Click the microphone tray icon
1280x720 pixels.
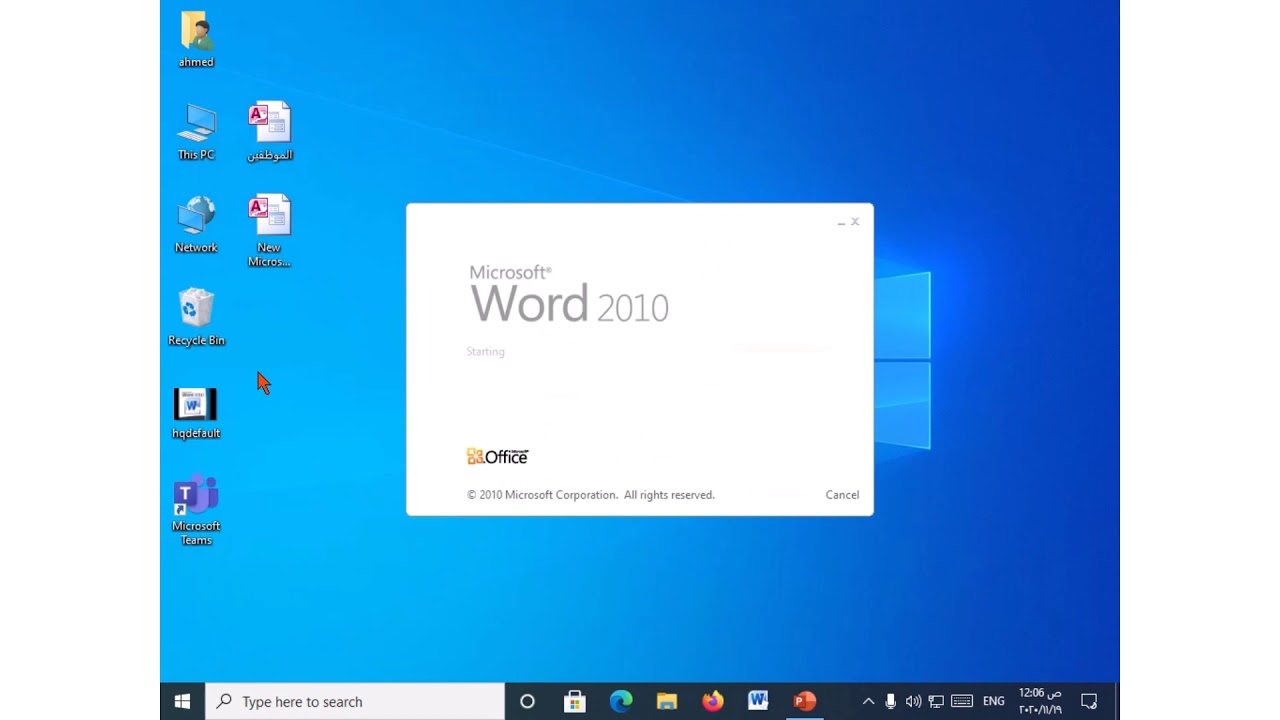[890, 701]
